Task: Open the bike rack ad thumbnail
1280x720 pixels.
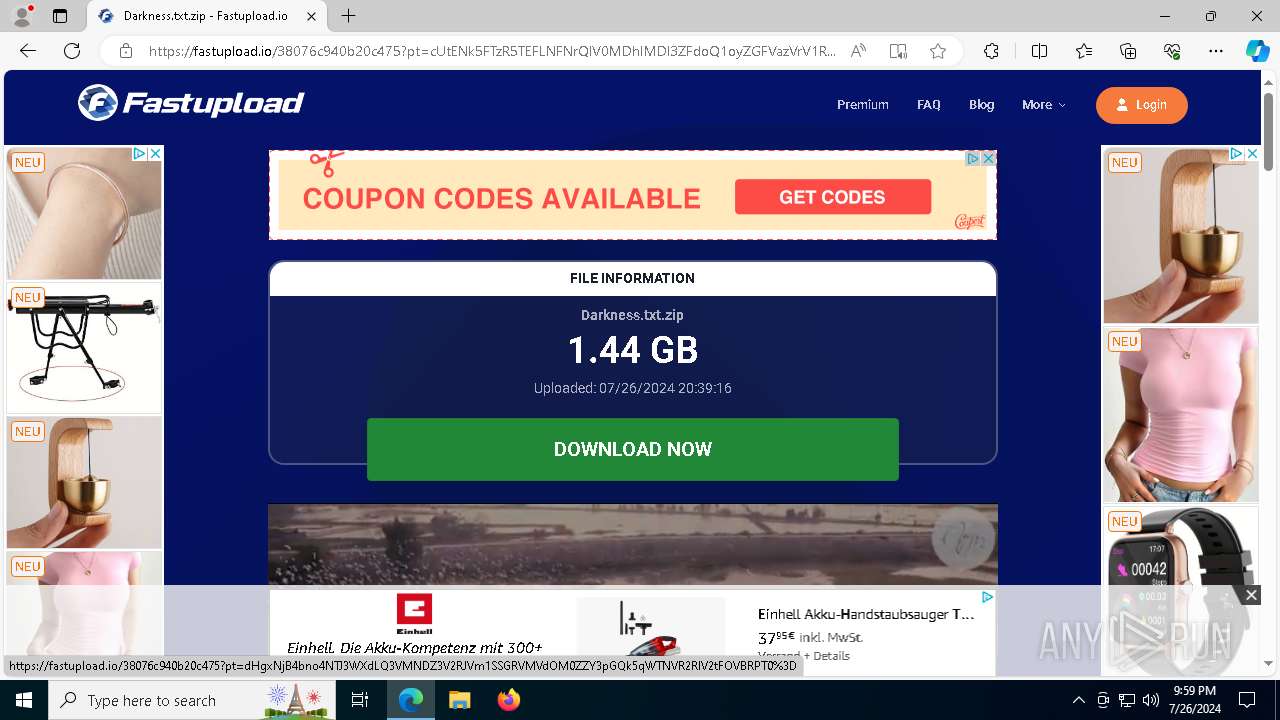Action: [84, 348]
